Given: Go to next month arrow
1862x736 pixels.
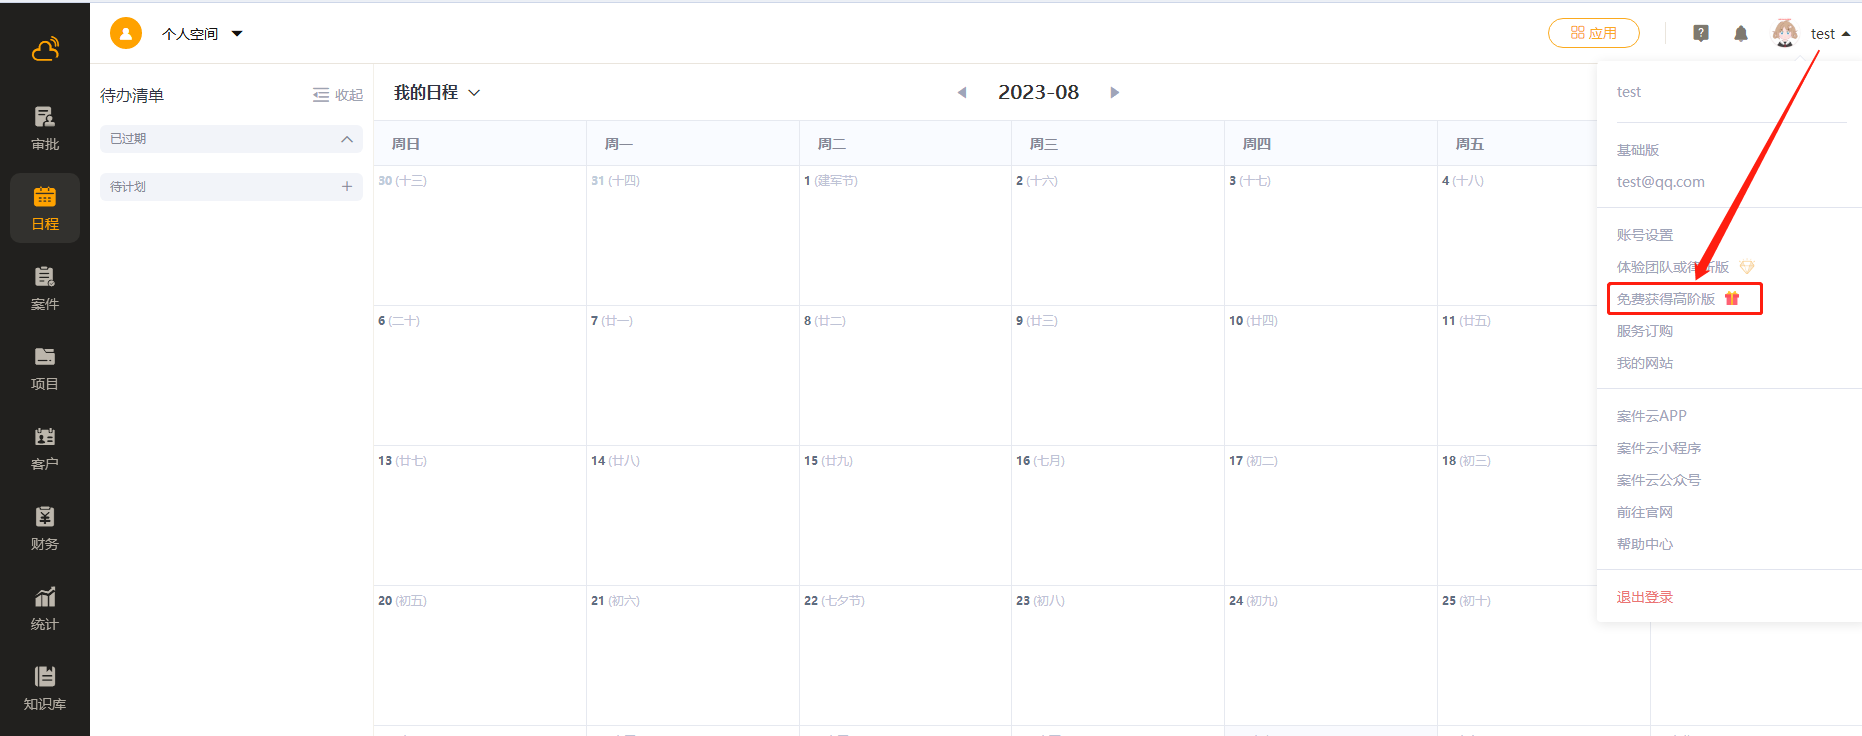Looking at the screenshot, I should (x=1114, y=93).
